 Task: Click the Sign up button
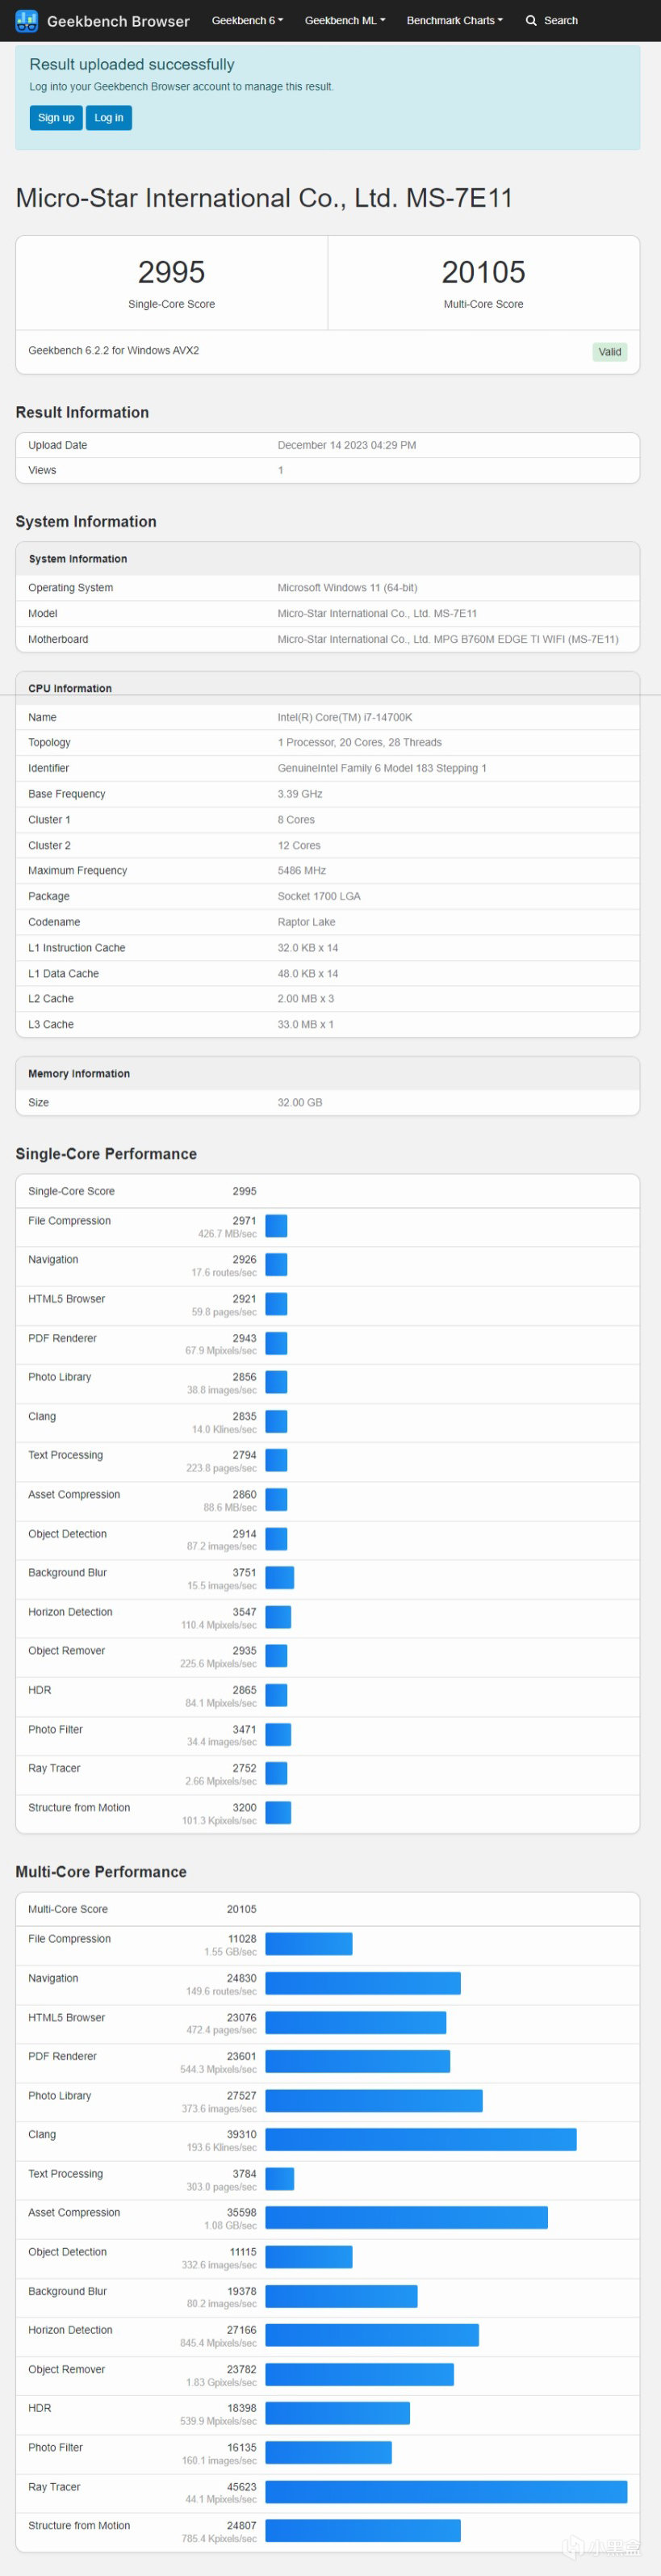[x=56, y=118]
